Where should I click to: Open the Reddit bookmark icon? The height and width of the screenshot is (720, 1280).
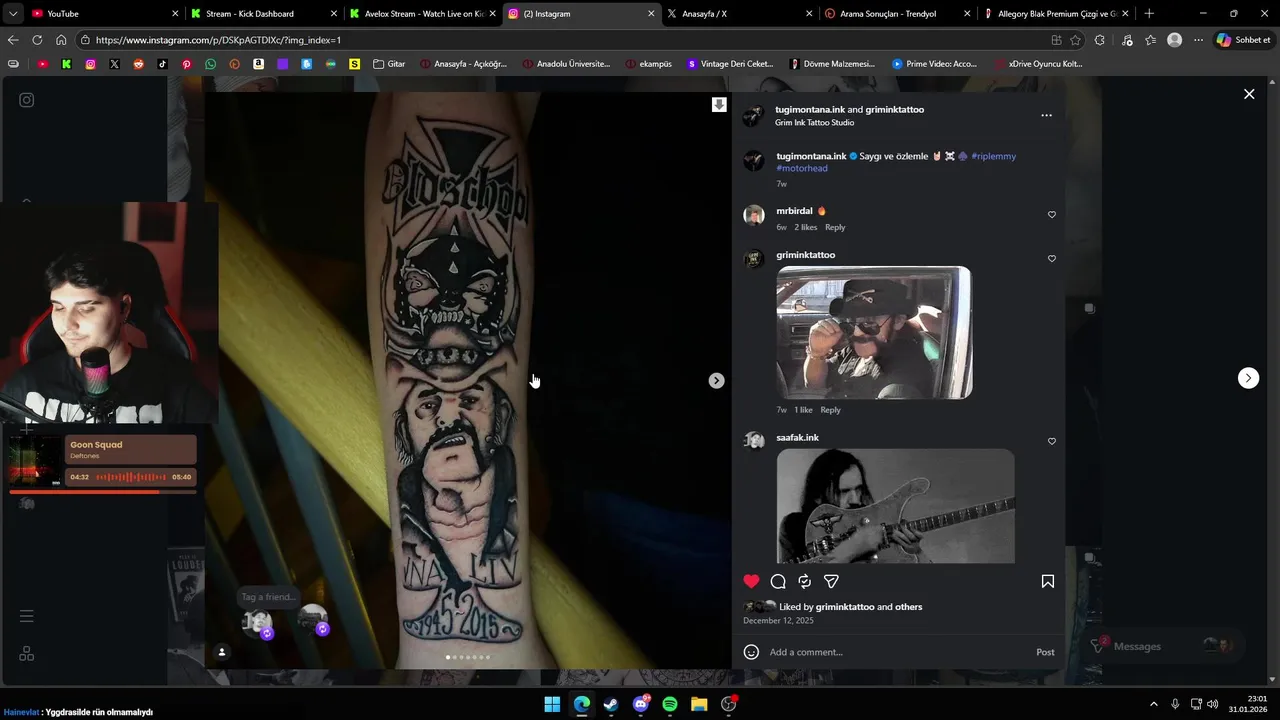138,64
